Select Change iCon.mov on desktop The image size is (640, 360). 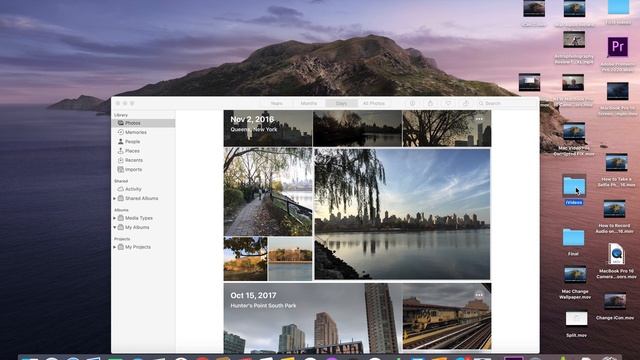pyautogui.click(x=615, y=307)
